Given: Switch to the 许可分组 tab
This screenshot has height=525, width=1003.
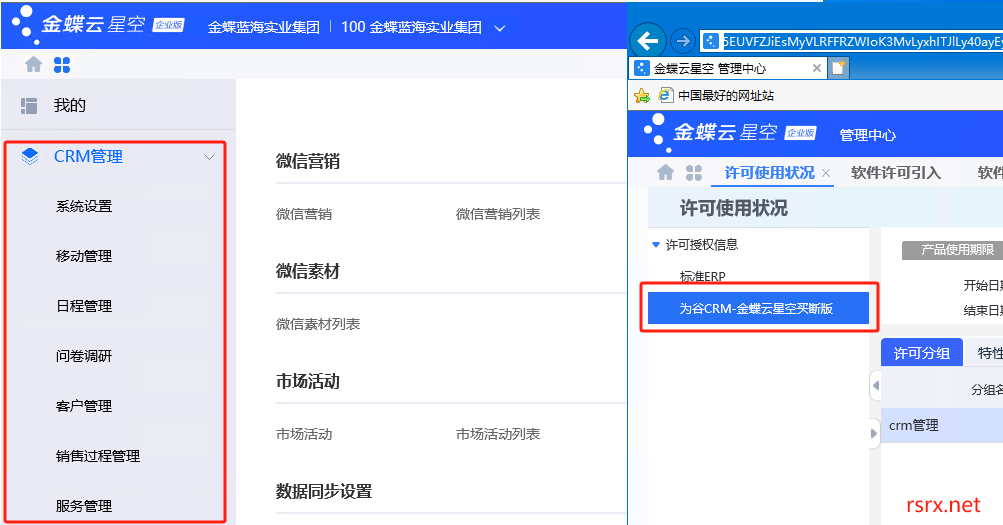Looking at the screenshot, I should pos(922,352).
